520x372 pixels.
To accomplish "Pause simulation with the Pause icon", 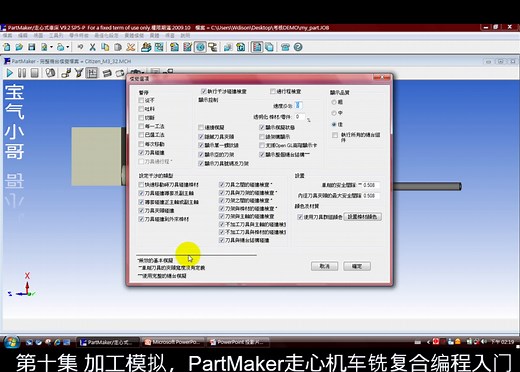I will (x=22, y=73).
